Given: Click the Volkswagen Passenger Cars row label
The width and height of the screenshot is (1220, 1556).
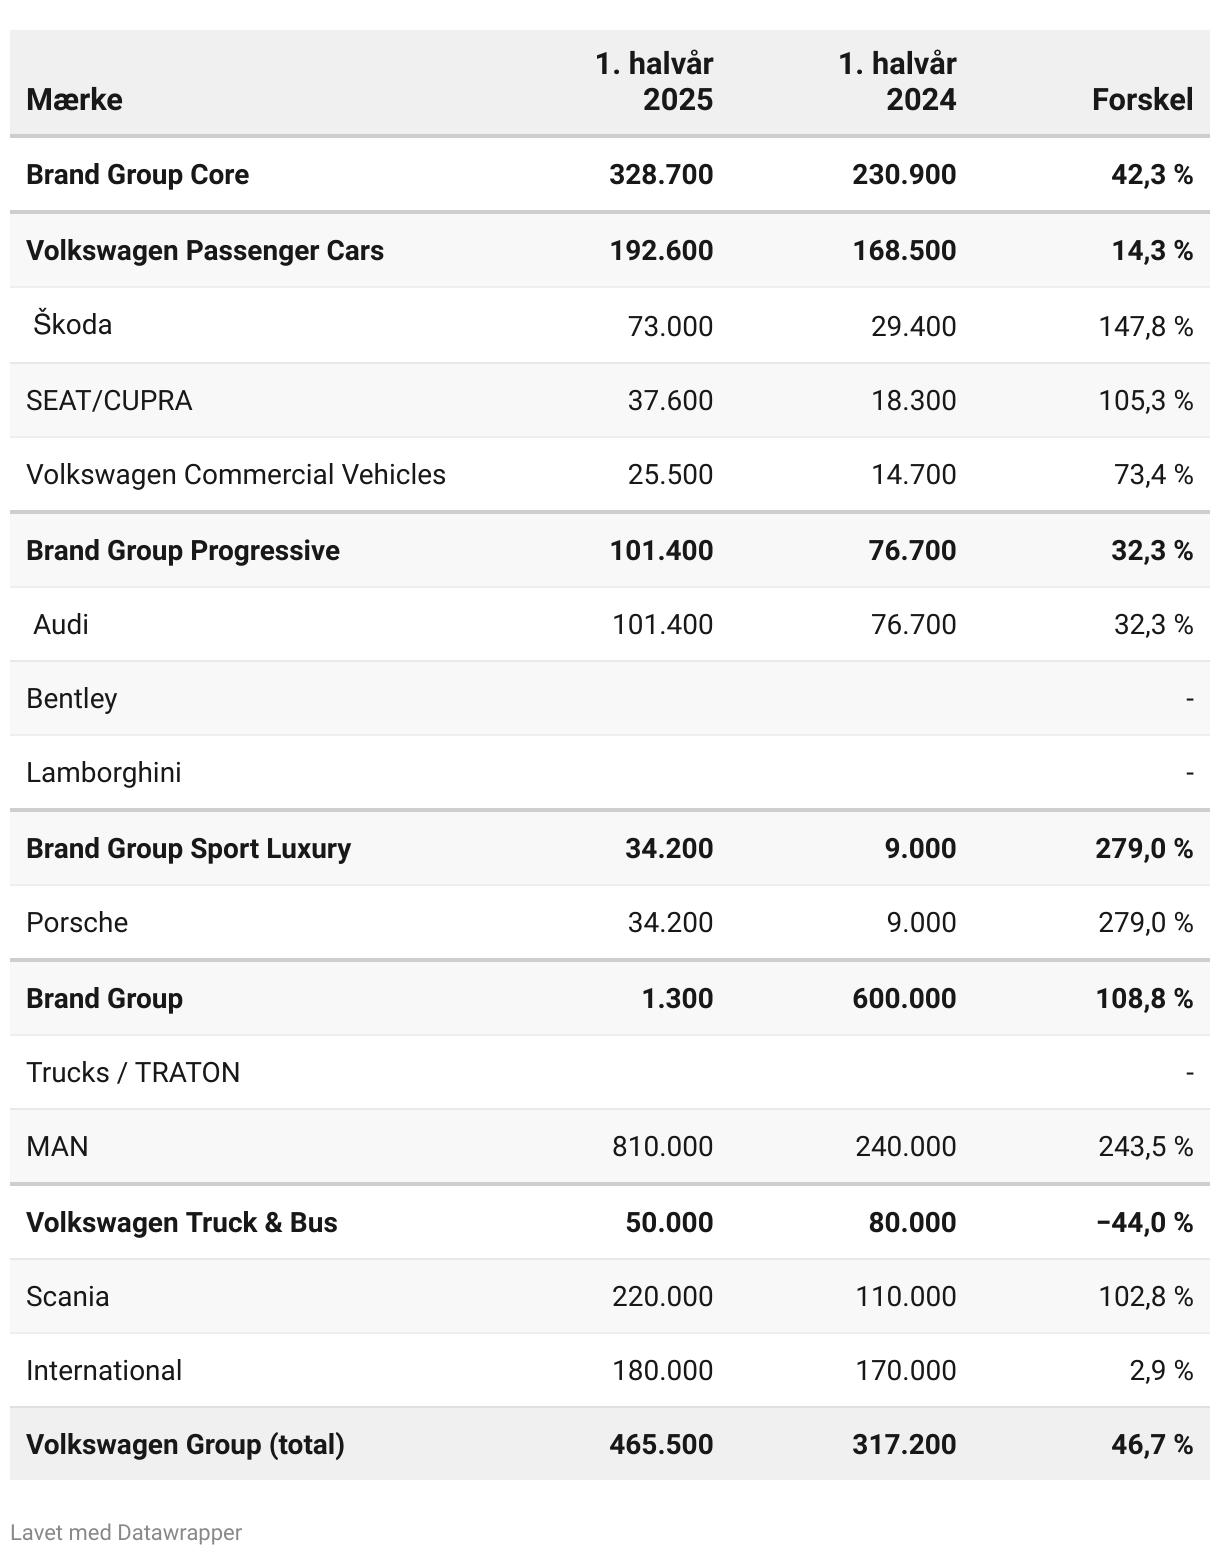Looking at the screenshot, I should (205, 250).
